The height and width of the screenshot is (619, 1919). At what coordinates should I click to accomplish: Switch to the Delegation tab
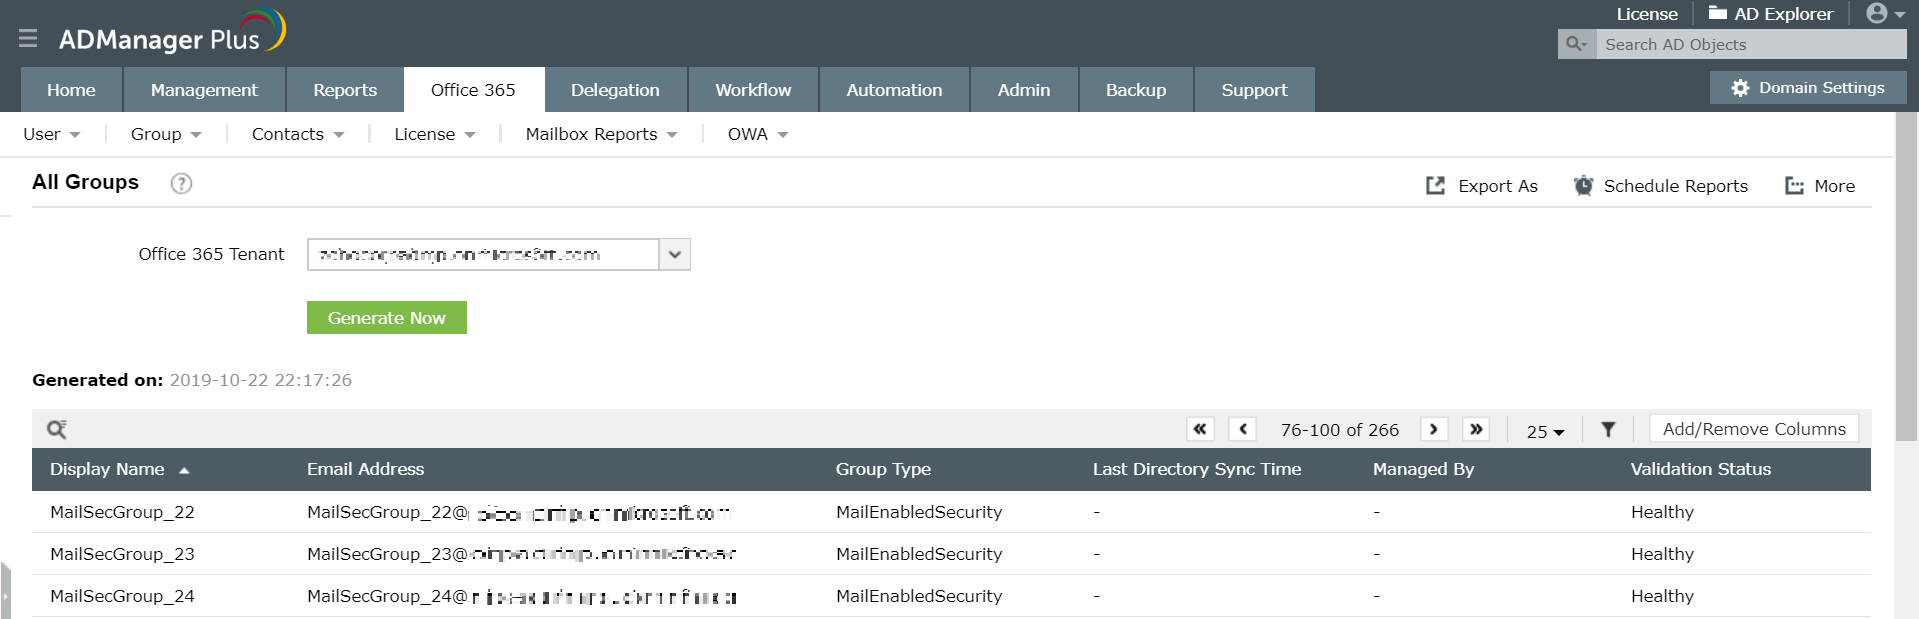tap(615, 90)
